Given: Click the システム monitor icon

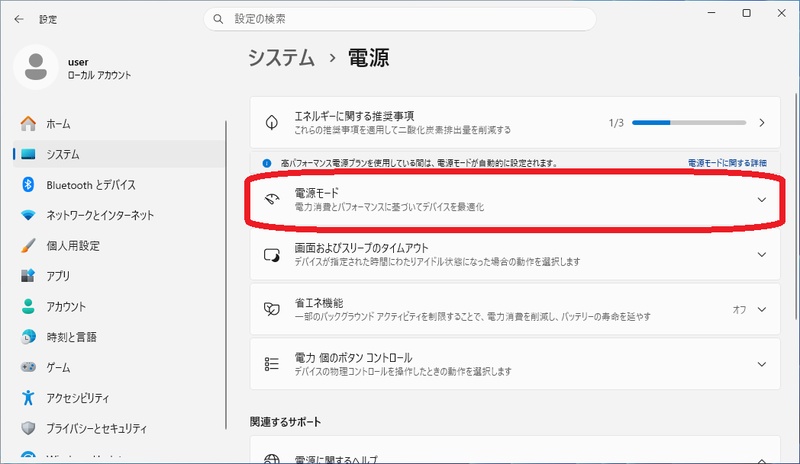Looking at the screenshot, I should [28, 154].
